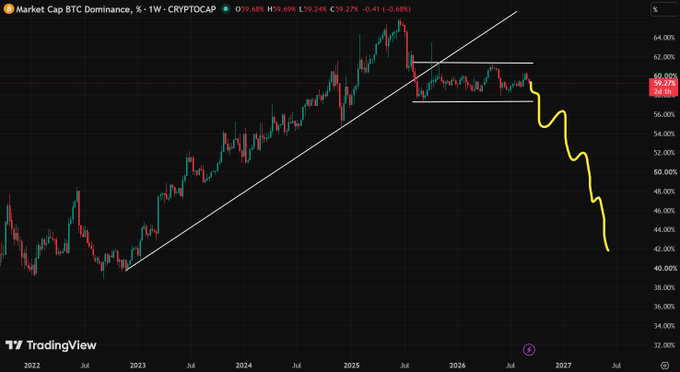Click the 2026 label on the time axis

coord(457,365)
